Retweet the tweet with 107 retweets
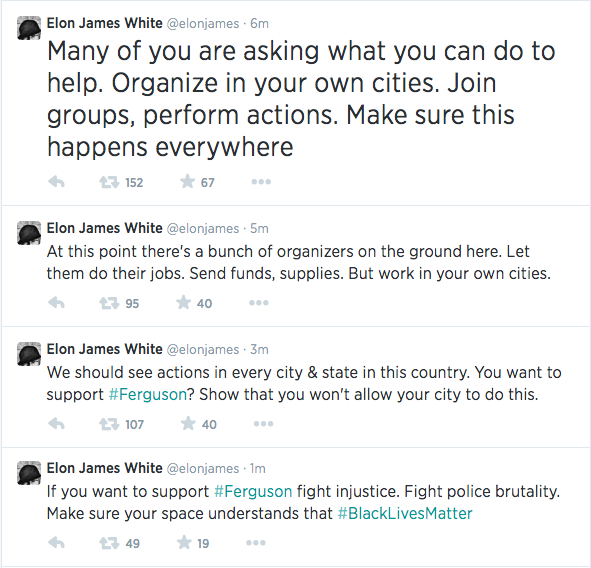This screenshot has width=591, height=568. point(109,424)
